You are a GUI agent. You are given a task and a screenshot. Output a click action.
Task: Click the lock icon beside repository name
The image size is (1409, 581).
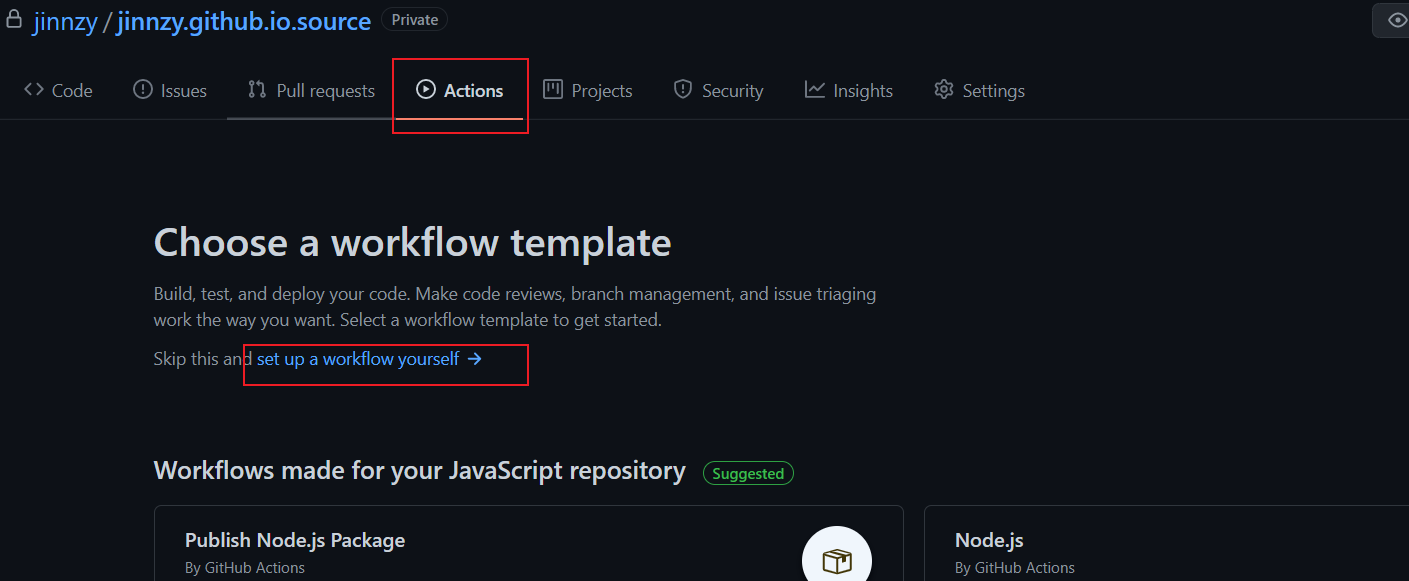pos(14,20)
